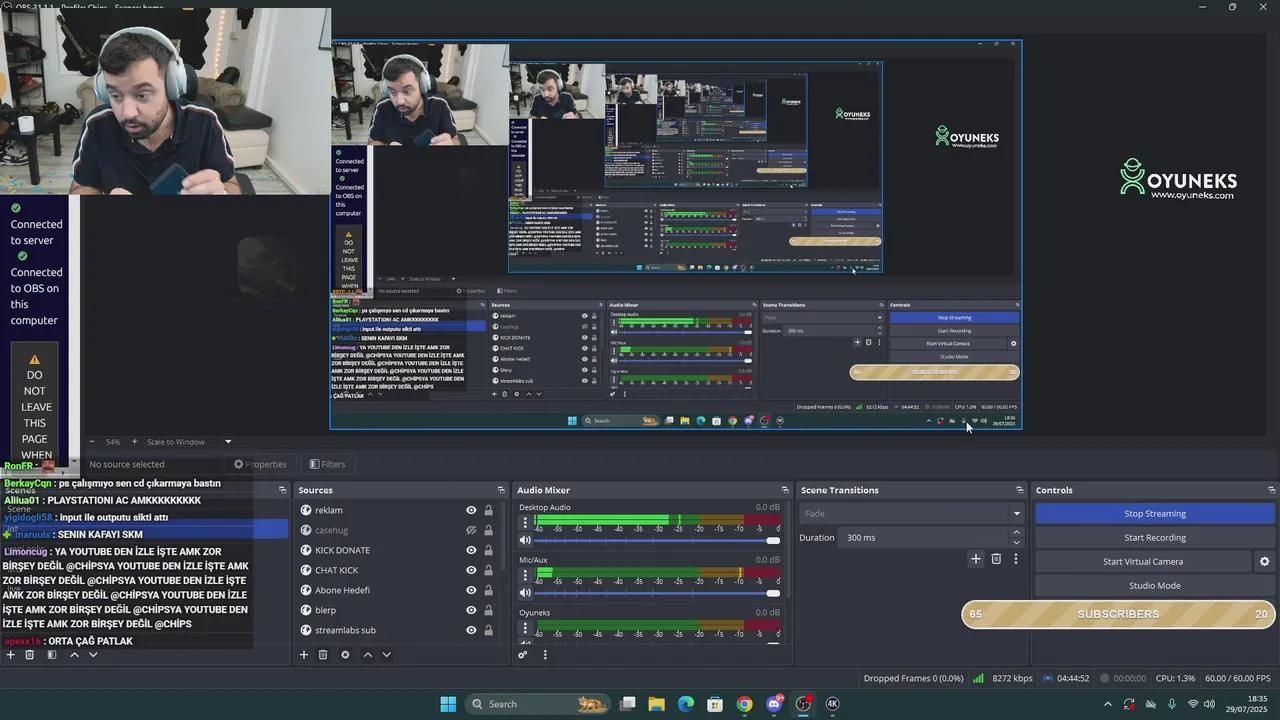Open transition properties three-dot menu
This screenshot has height=720, width=1280.
coord(1016,559)
